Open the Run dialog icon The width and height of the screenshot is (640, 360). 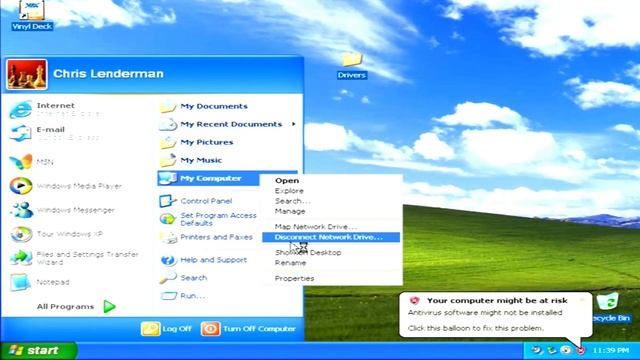pos(168,296)
